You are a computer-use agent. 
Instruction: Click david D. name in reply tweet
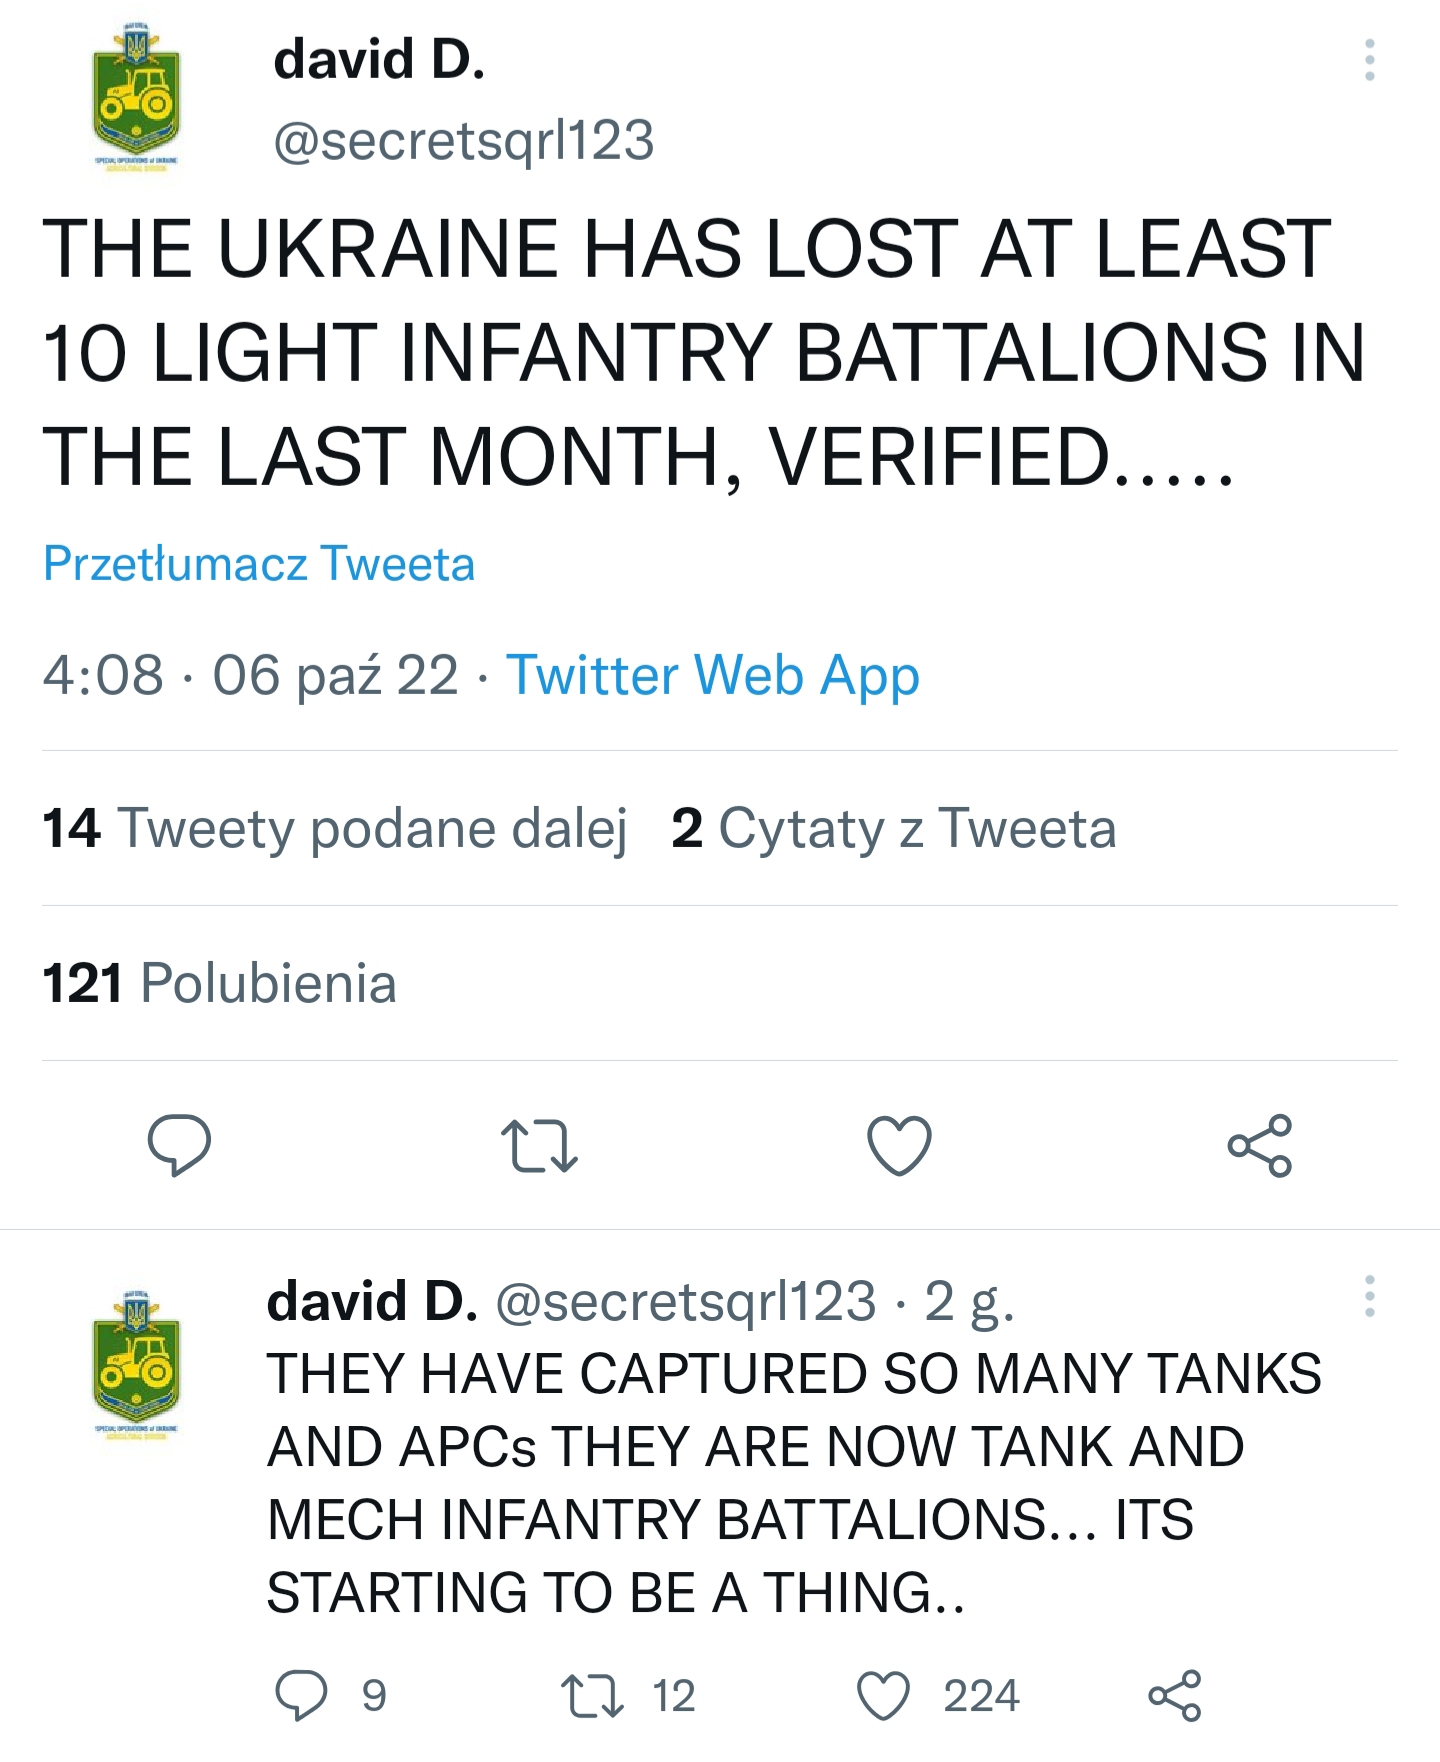click(x=372, y=1301)
